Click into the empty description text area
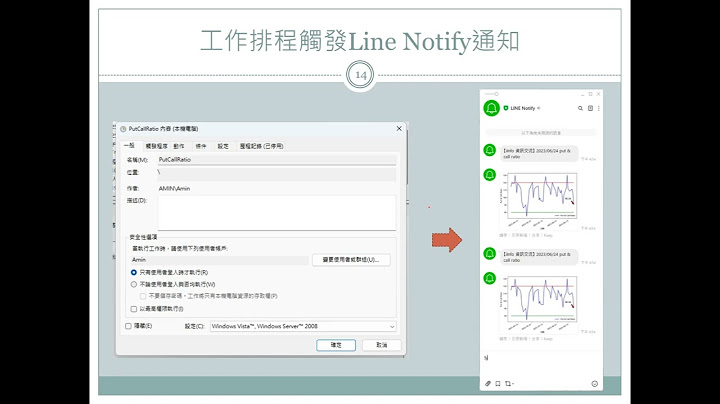 coord(277,212)
